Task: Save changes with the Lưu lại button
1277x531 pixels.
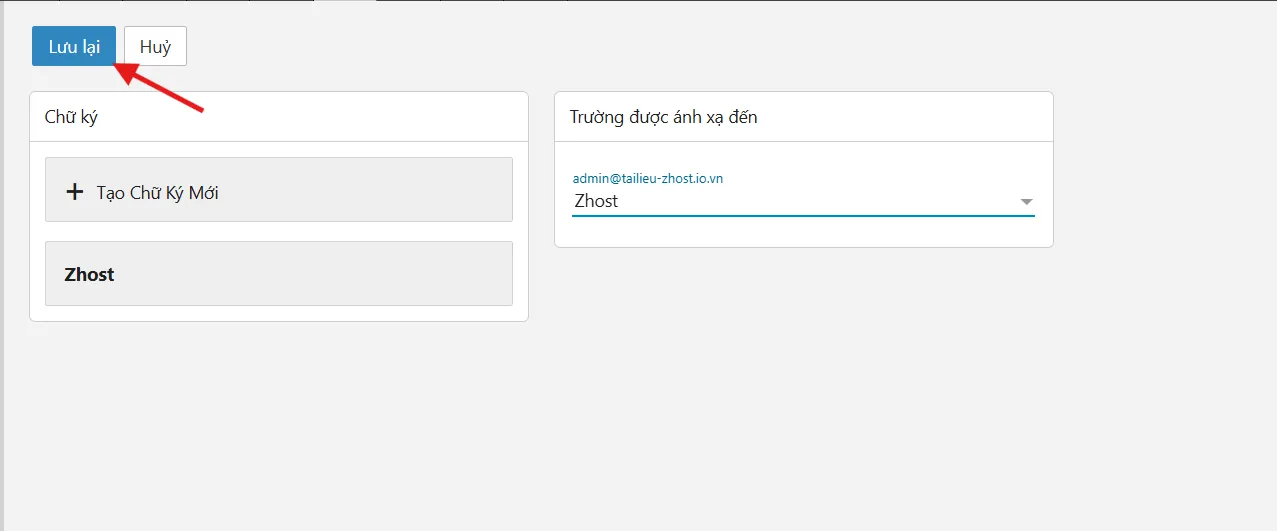Action: tap(74, 47)
